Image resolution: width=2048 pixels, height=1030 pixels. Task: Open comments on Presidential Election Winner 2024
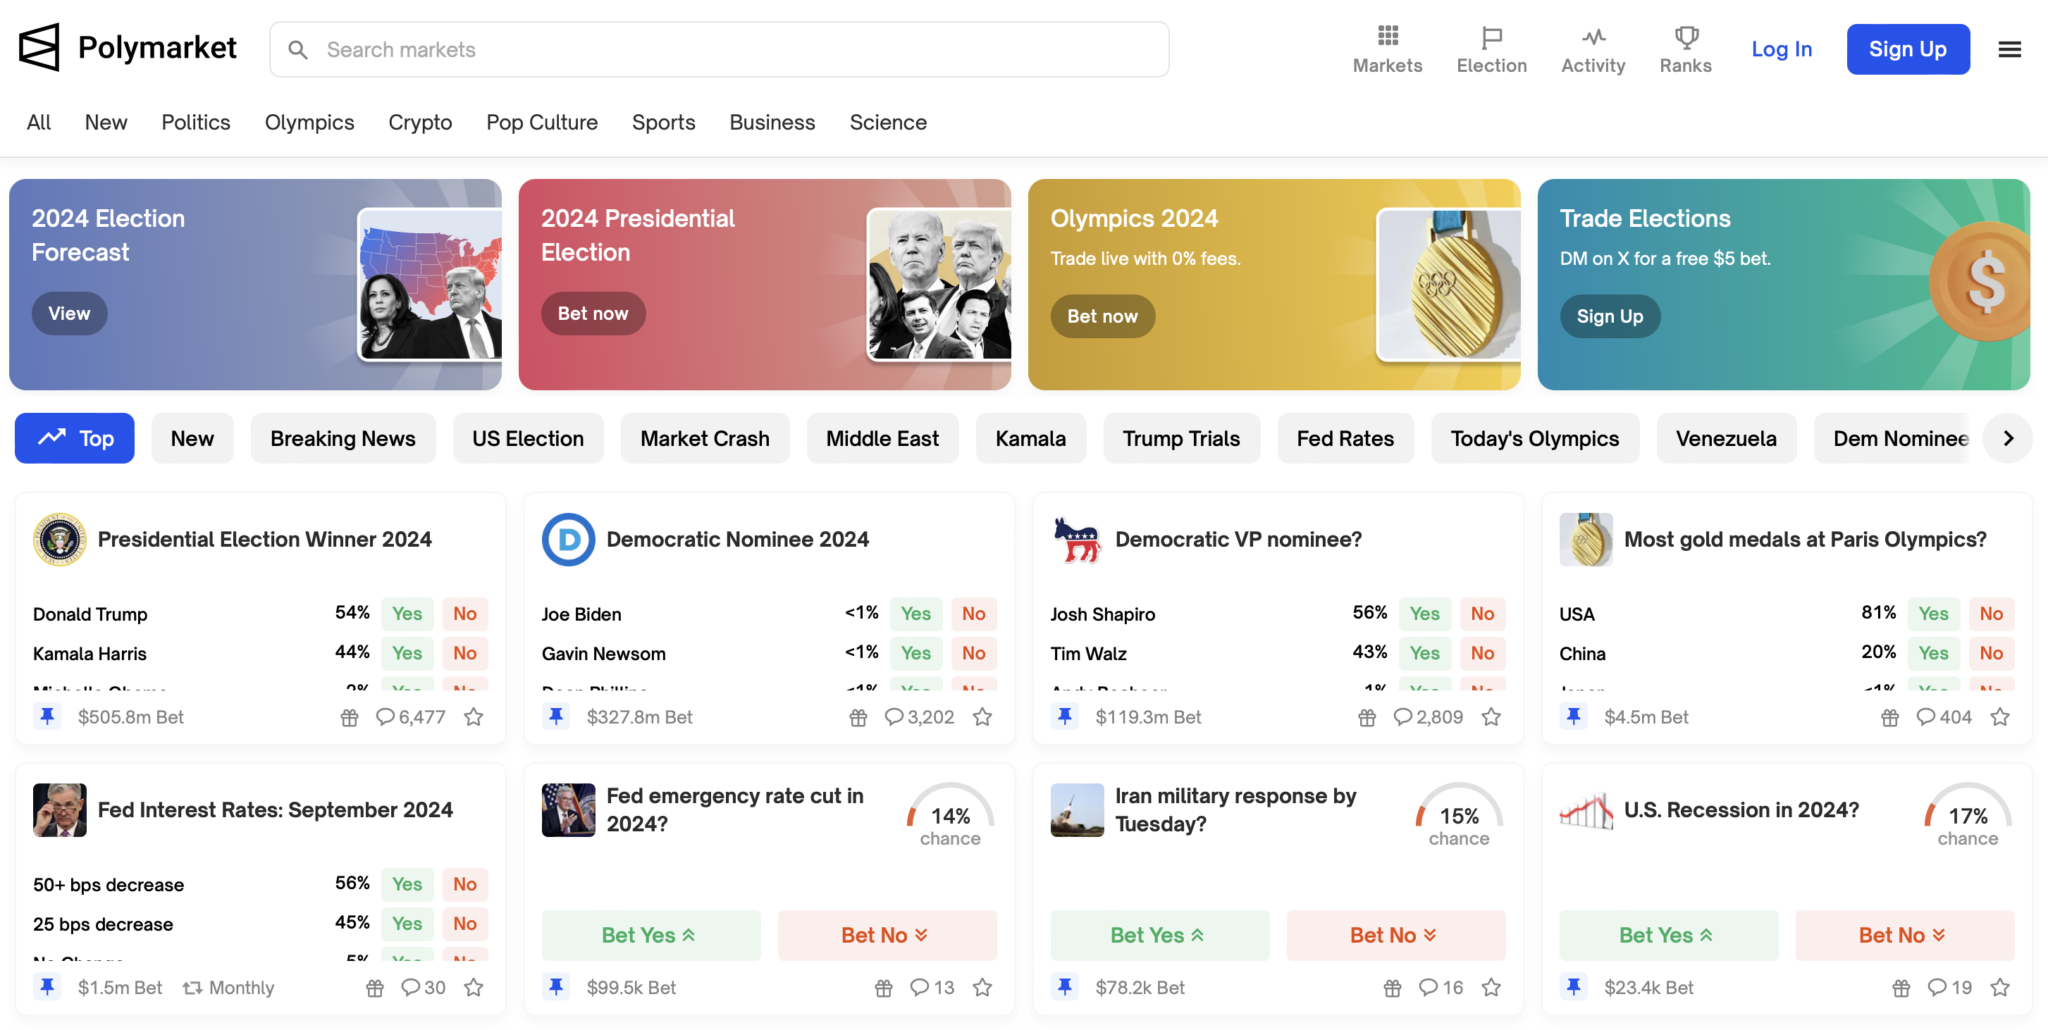click(x=410, y=717)
